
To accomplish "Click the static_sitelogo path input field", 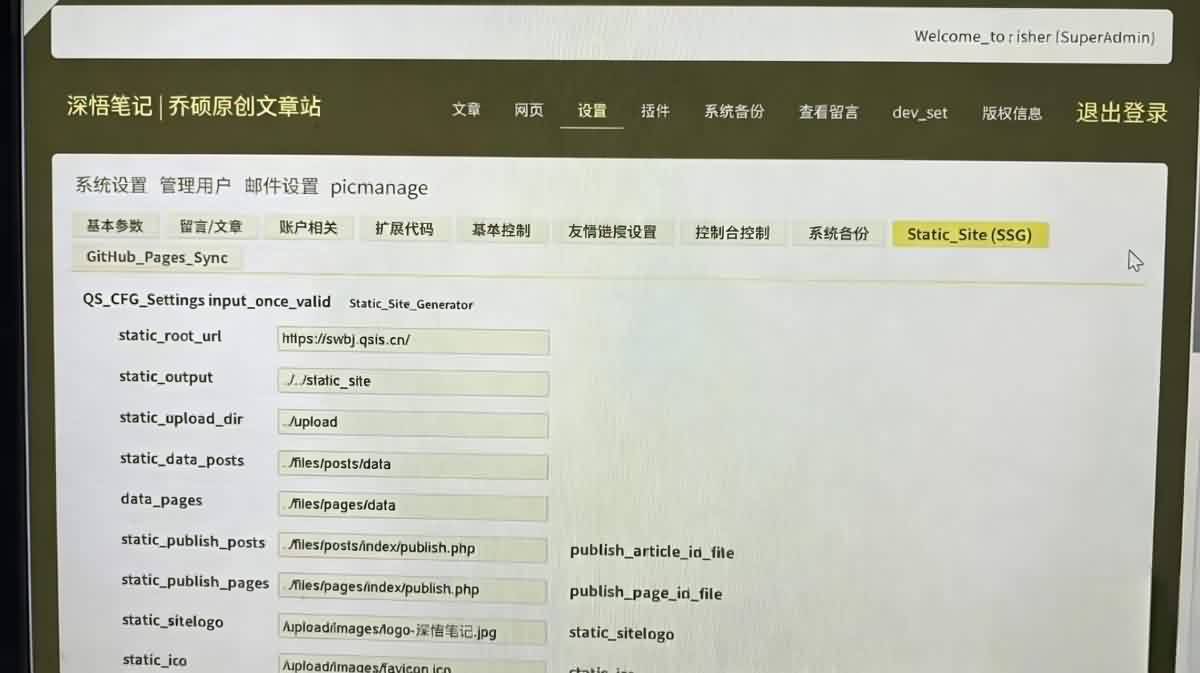I will pyautogui.click(x=413, y=632).
